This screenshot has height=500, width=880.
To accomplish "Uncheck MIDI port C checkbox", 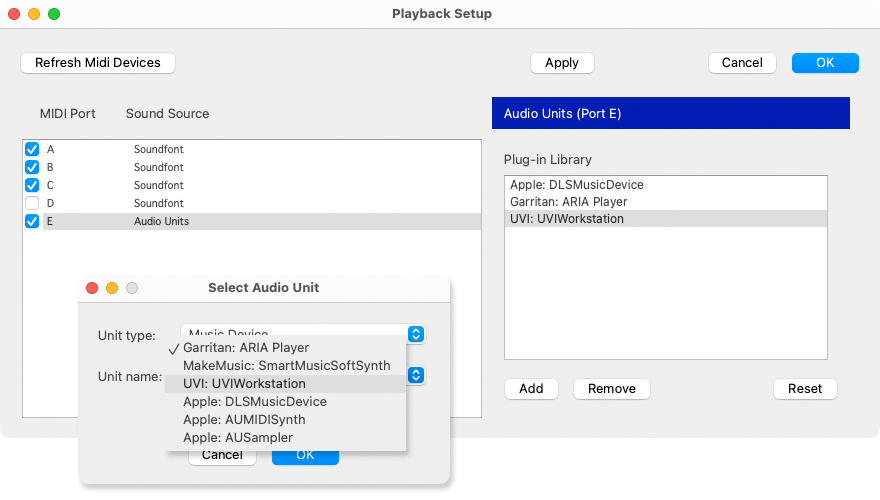I will [32, 185].
